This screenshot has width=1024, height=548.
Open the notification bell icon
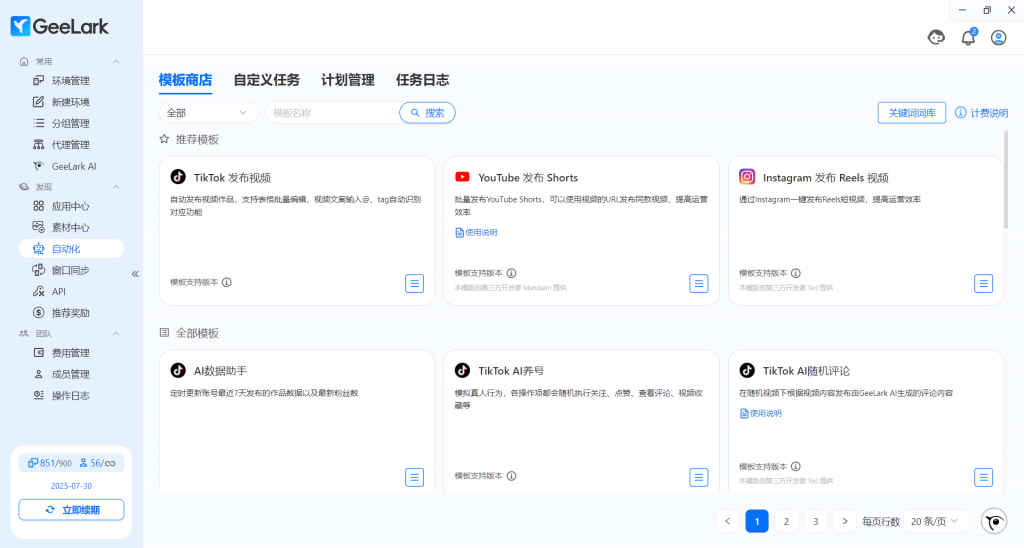pyautogui.click(x=967, y=38)
